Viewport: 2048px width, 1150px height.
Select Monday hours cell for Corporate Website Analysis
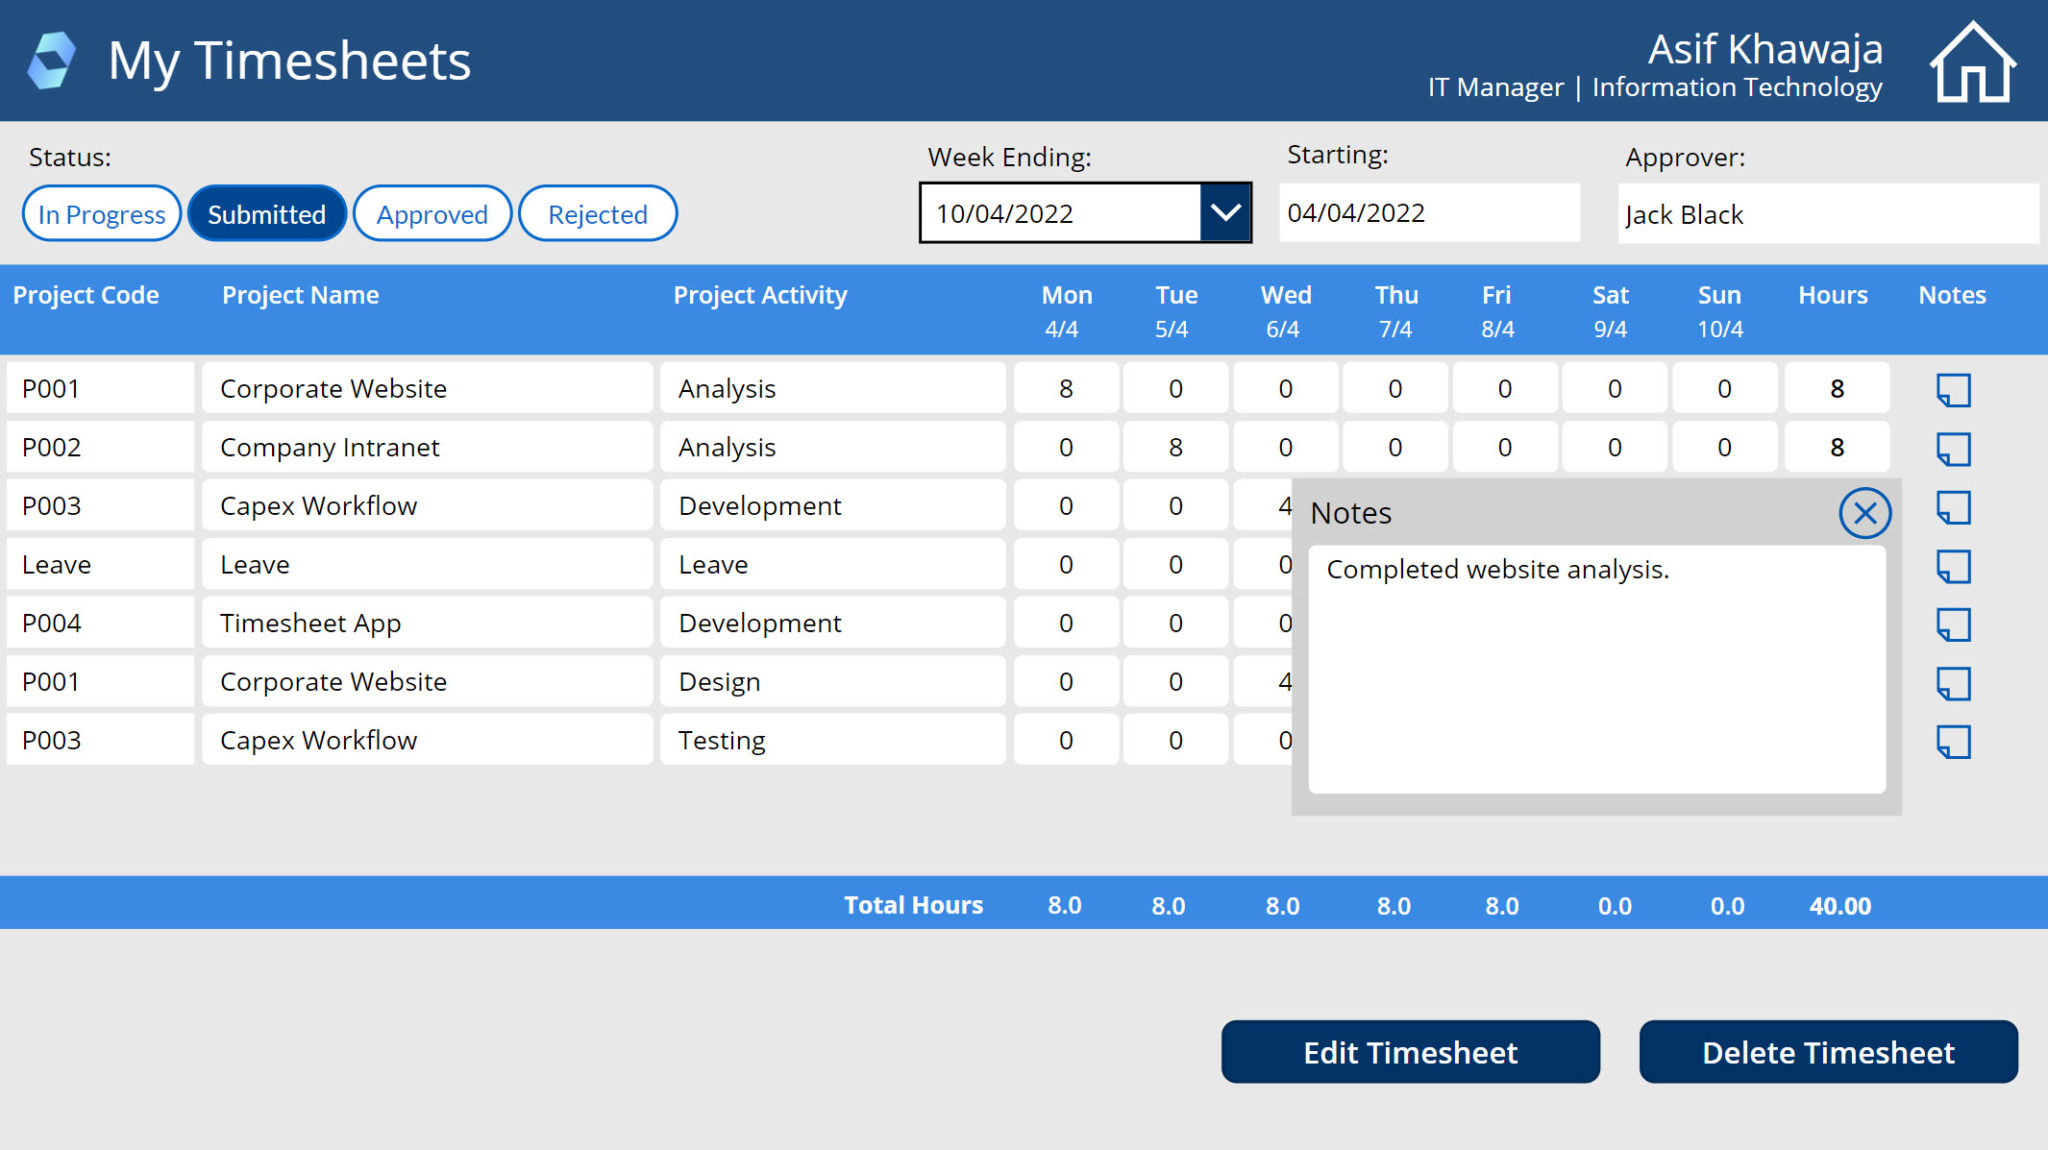click(x=1065, y=388)
